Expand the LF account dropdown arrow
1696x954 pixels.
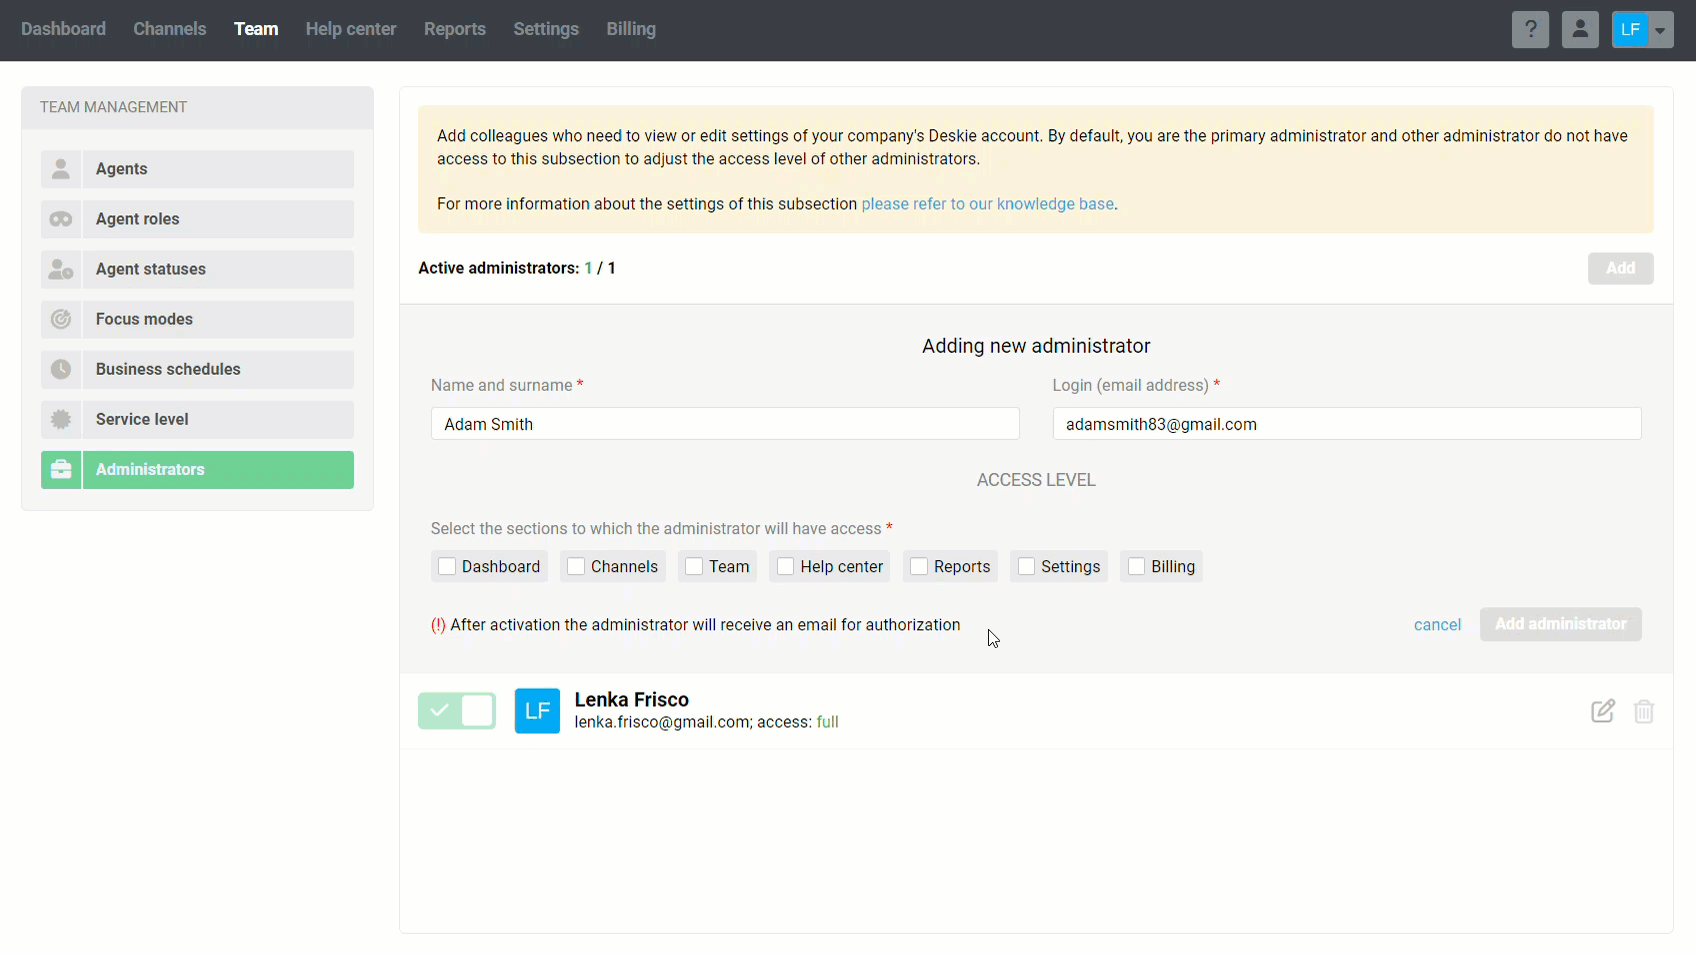point(1660,30)
